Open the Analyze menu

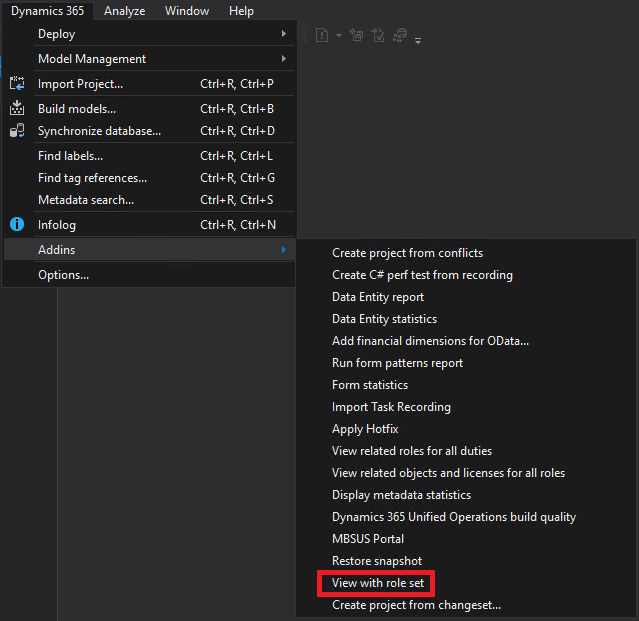point(124,11)
